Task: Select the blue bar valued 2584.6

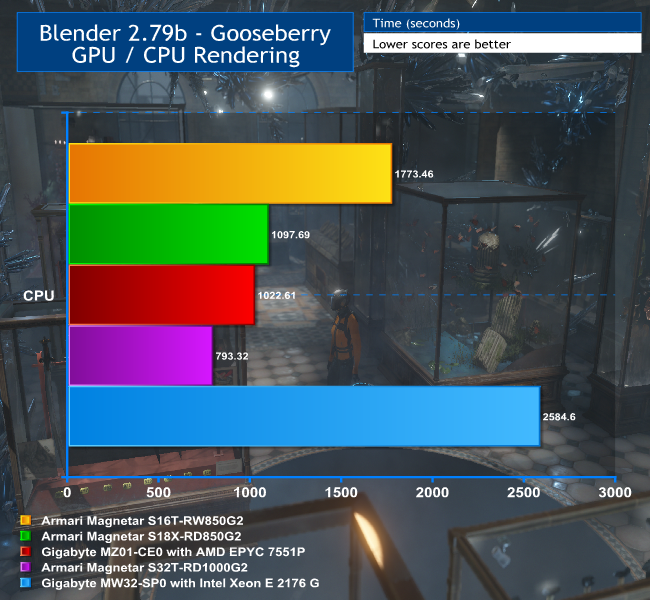Action: click(x=304, y=416)
